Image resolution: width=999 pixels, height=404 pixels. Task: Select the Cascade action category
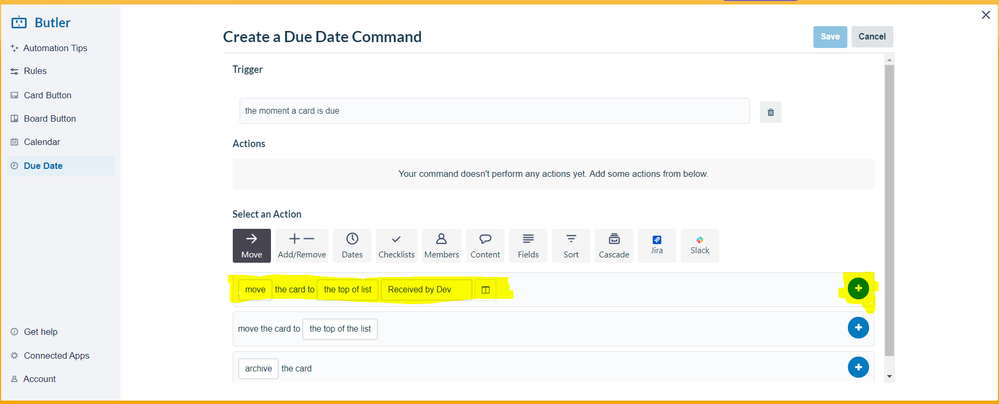coord(614,246)
